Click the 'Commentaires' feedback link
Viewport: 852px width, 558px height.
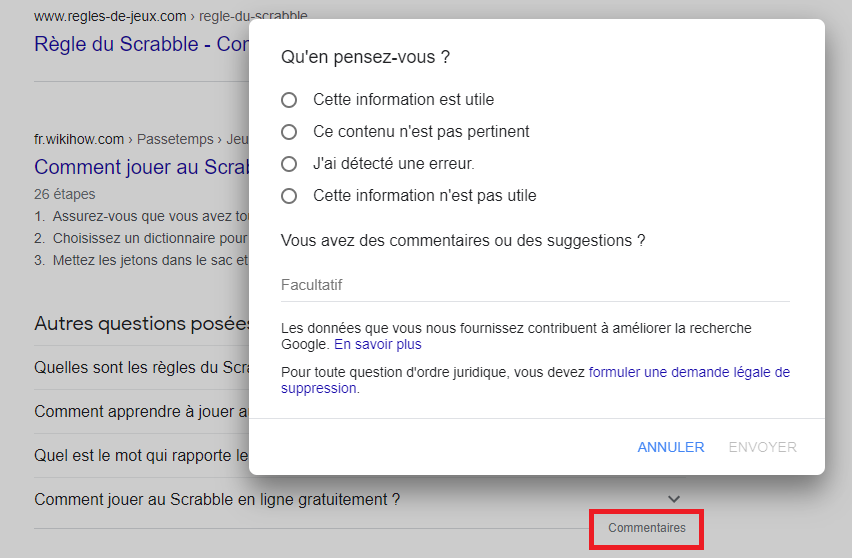click(647, 528)
